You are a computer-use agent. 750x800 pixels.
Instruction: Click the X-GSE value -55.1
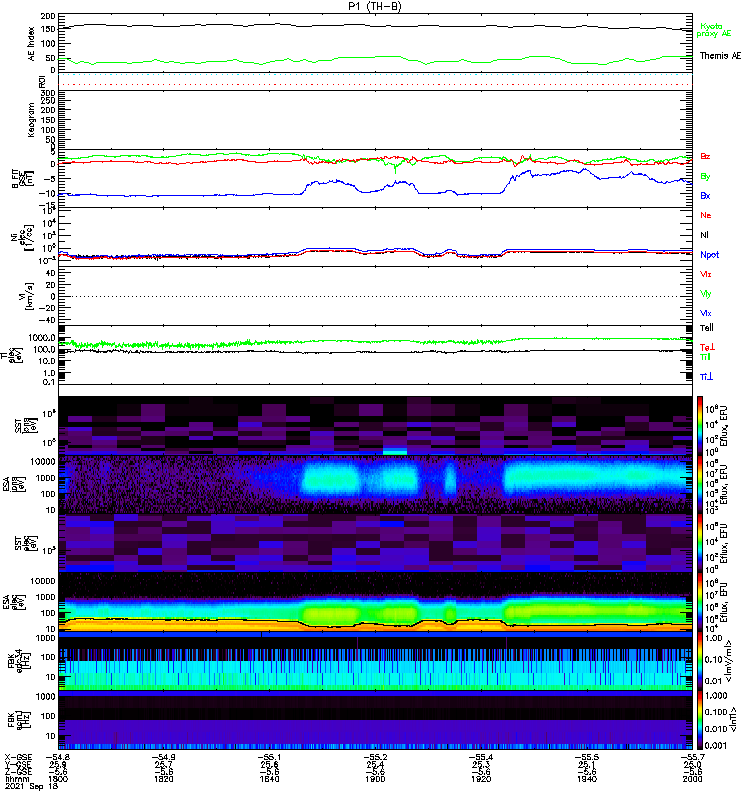click(x=269, y=757)
